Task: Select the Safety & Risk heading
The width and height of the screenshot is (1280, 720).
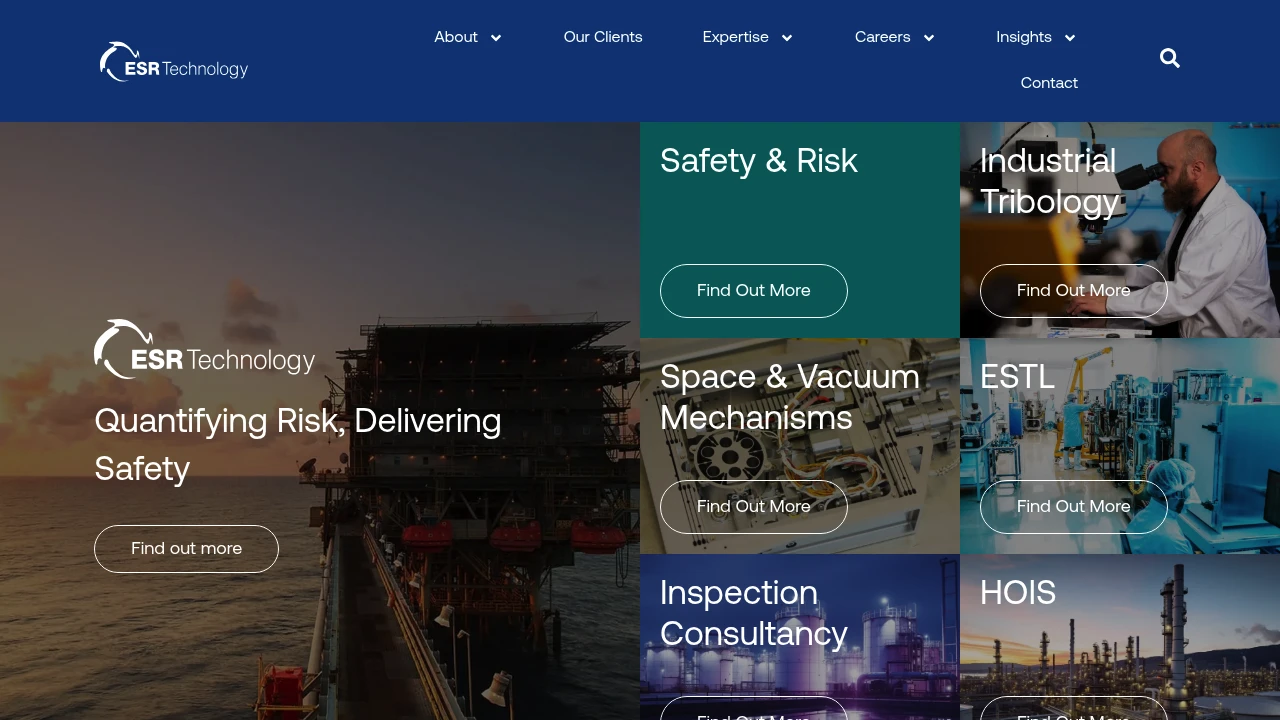Action: [x=759, y=161]
